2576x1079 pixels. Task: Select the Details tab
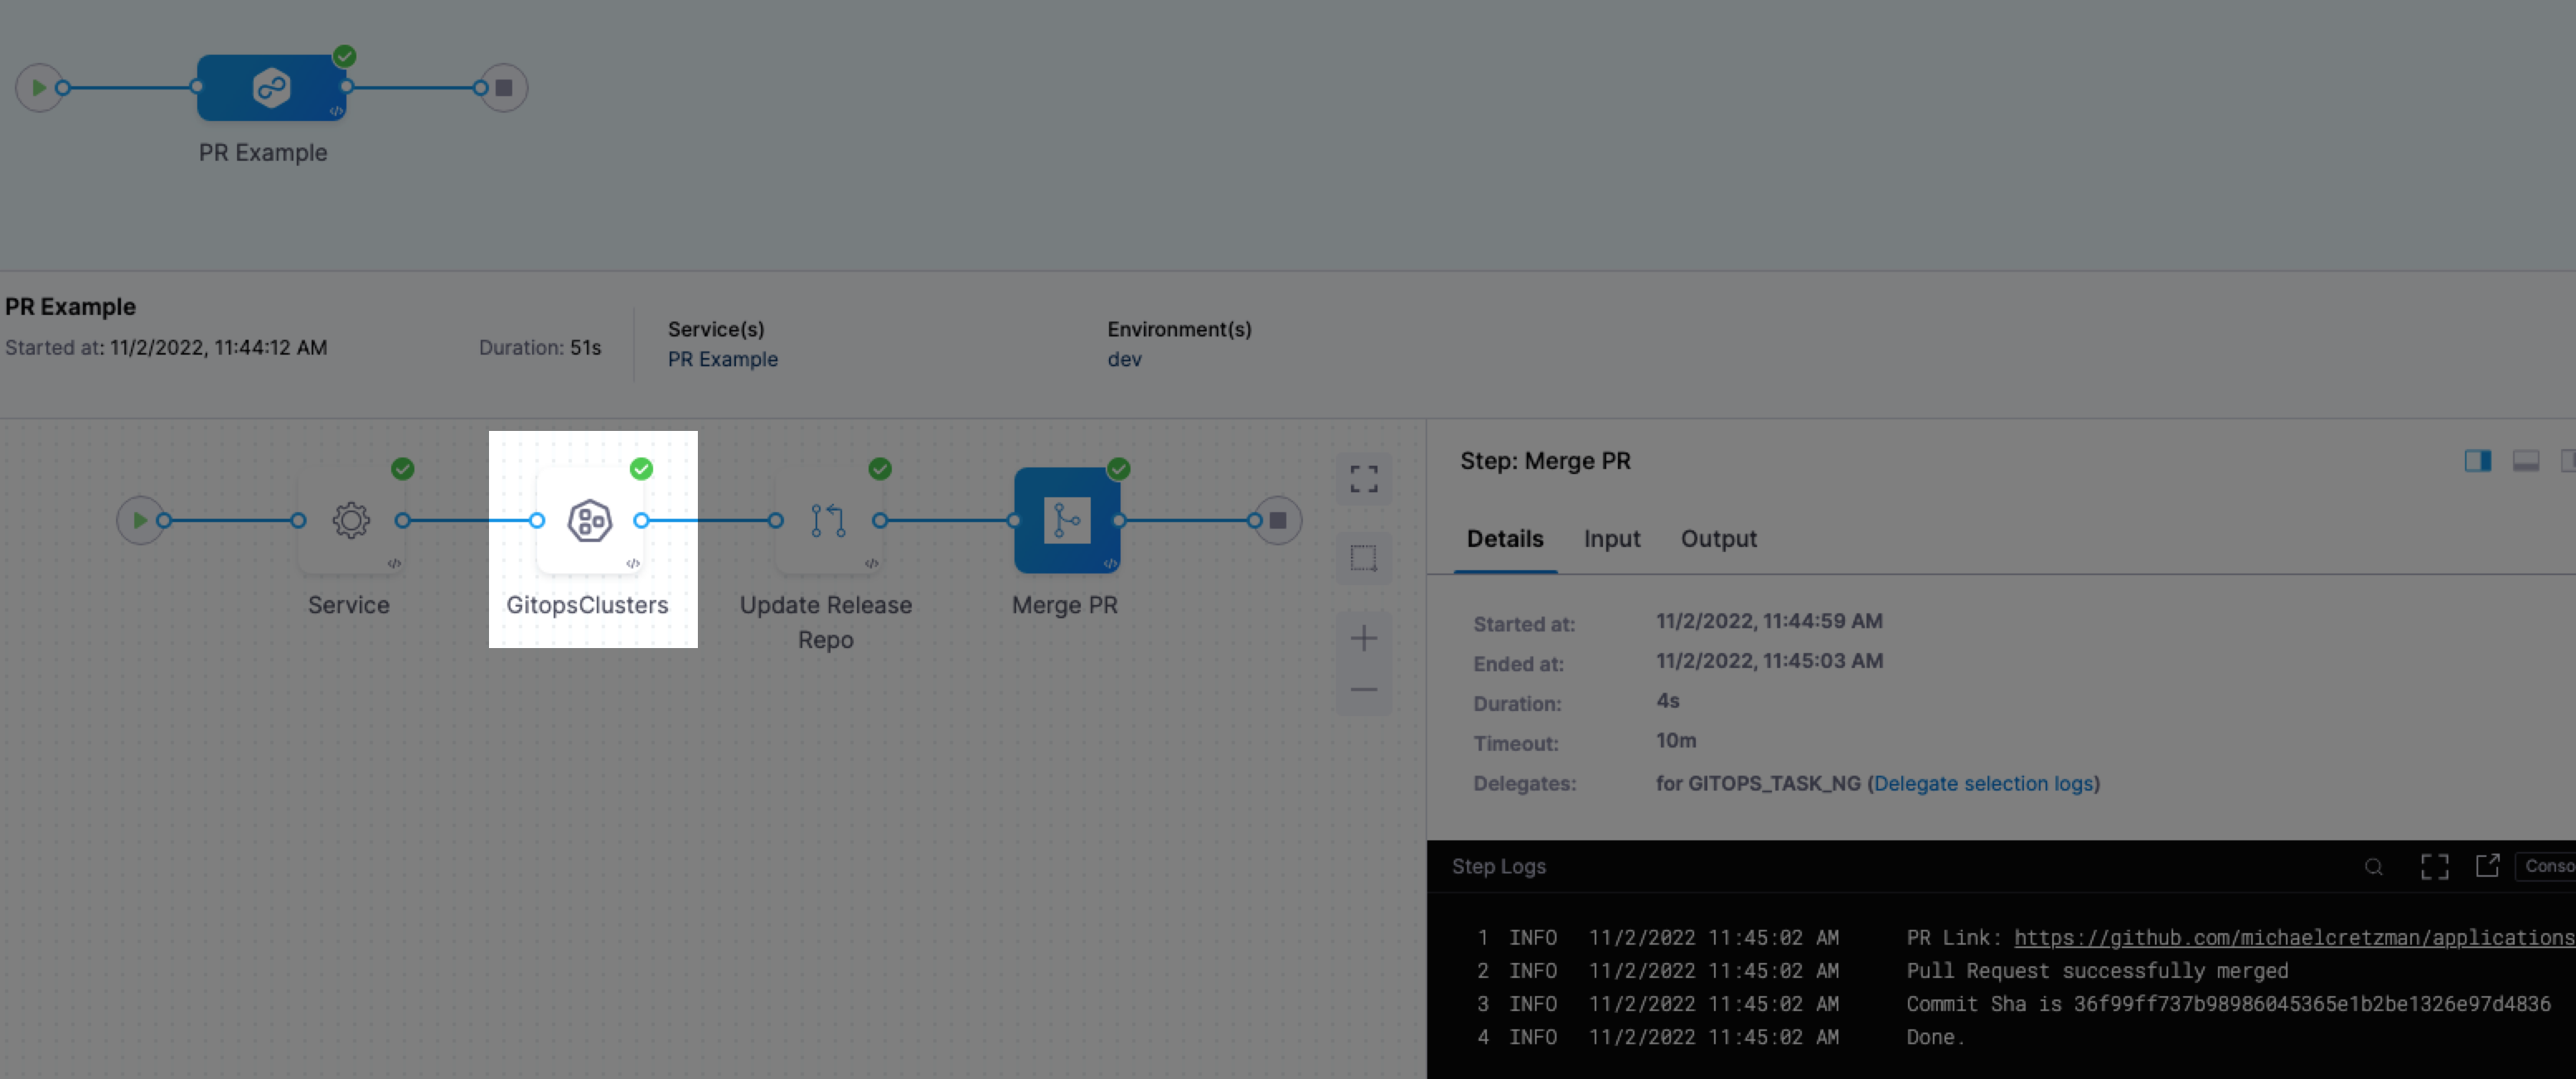1504,539
